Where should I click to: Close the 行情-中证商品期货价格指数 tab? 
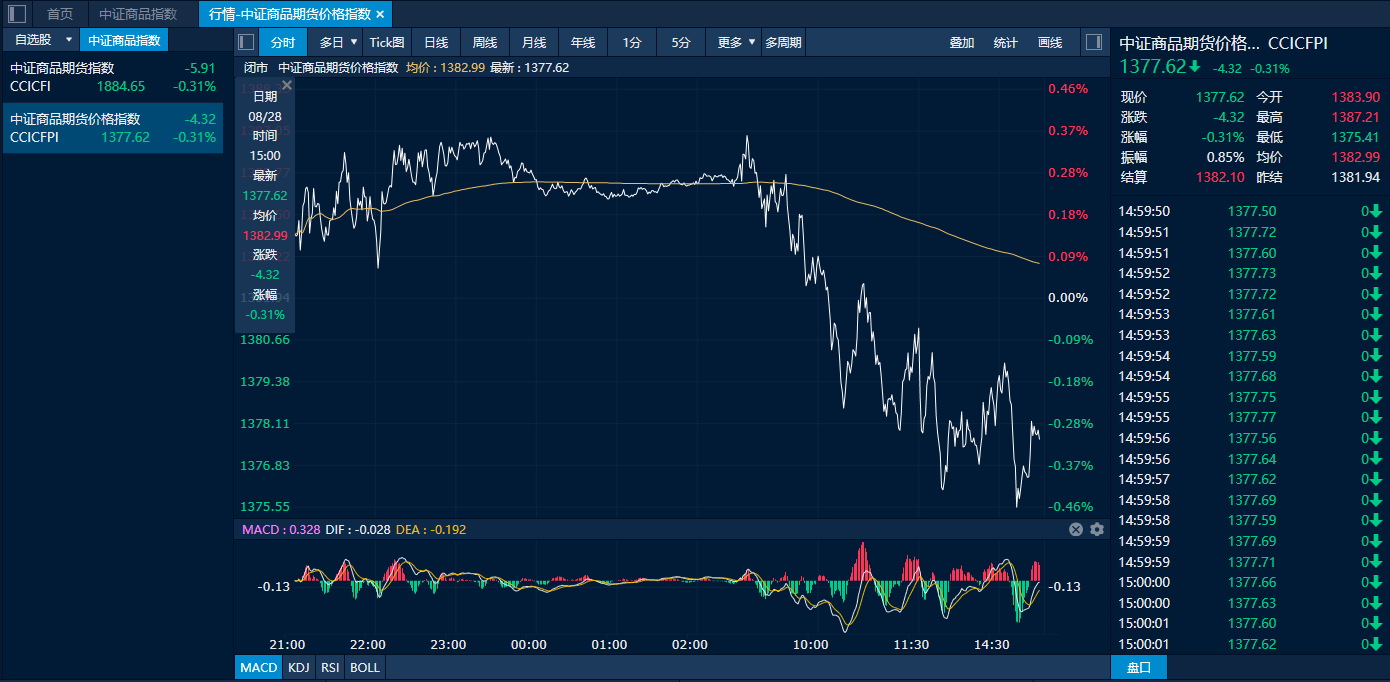click(380, 14)
